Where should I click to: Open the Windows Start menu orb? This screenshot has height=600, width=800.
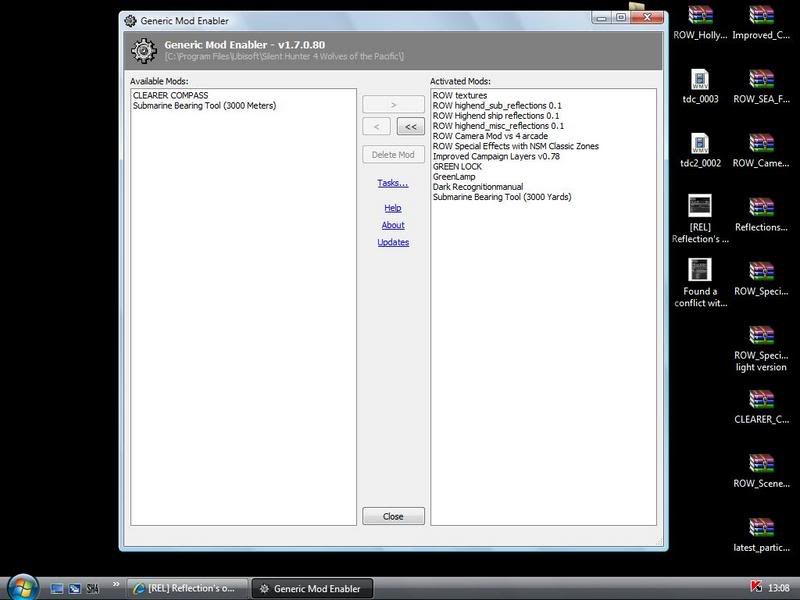pyautogui.click(x=21, y=587)
